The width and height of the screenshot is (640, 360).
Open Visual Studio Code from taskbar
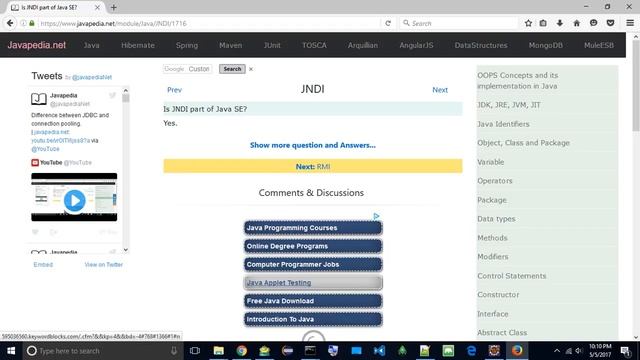coord(379,351)
